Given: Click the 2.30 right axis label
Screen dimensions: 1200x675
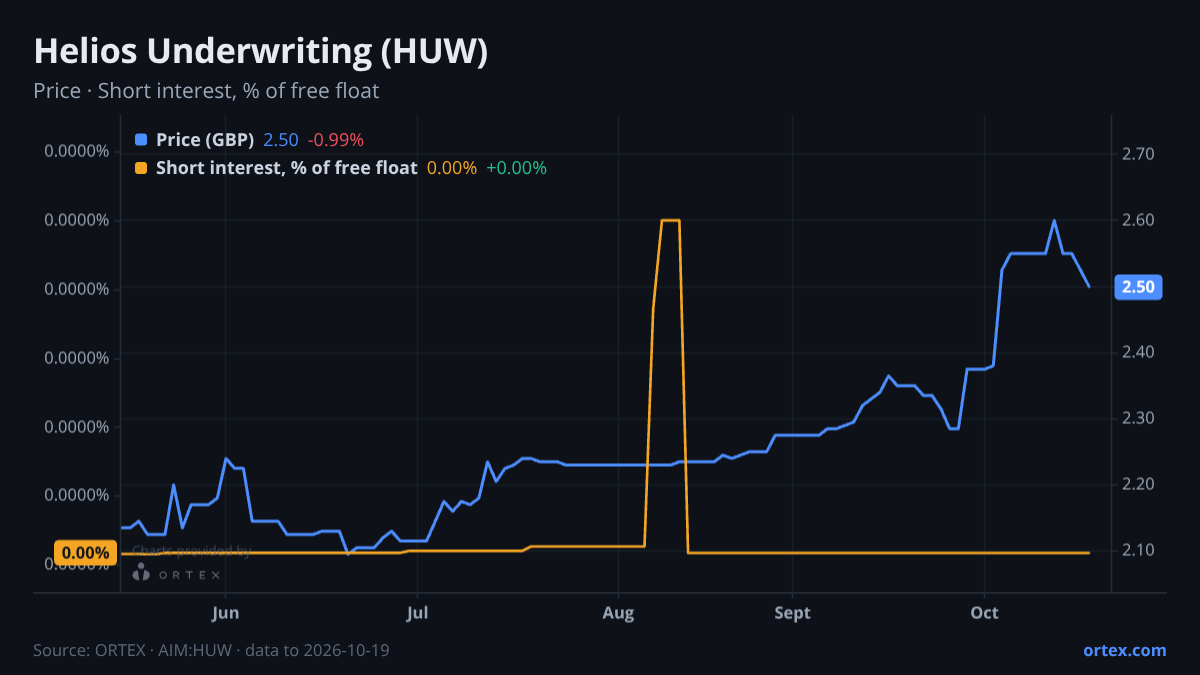Looking at the screenshot, I should point(1138,418).
